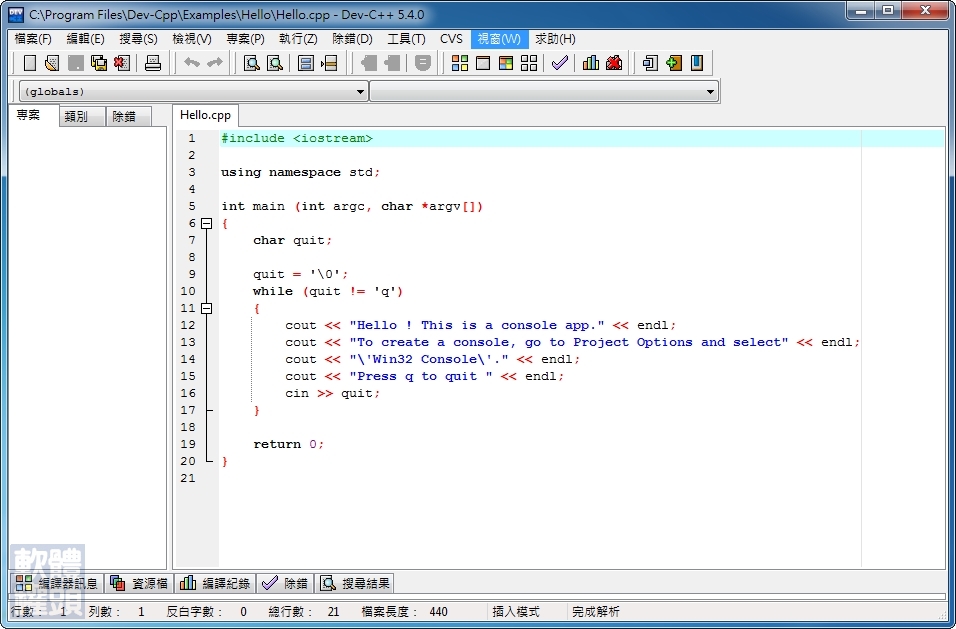Screen dimensions: 956x629
Task: Collapse the while-block fold at line 11
Action: (x=207, y=308)
